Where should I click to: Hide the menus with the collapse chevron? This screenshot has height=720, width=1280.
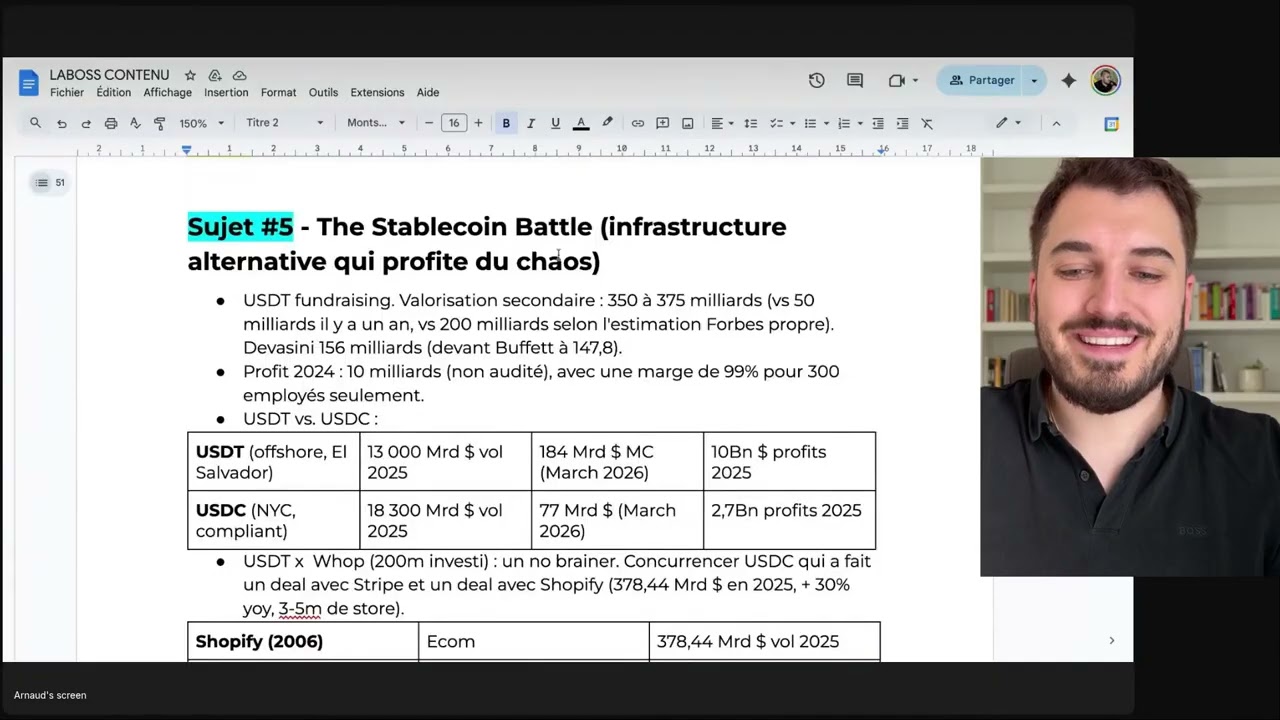point(1055,123)
